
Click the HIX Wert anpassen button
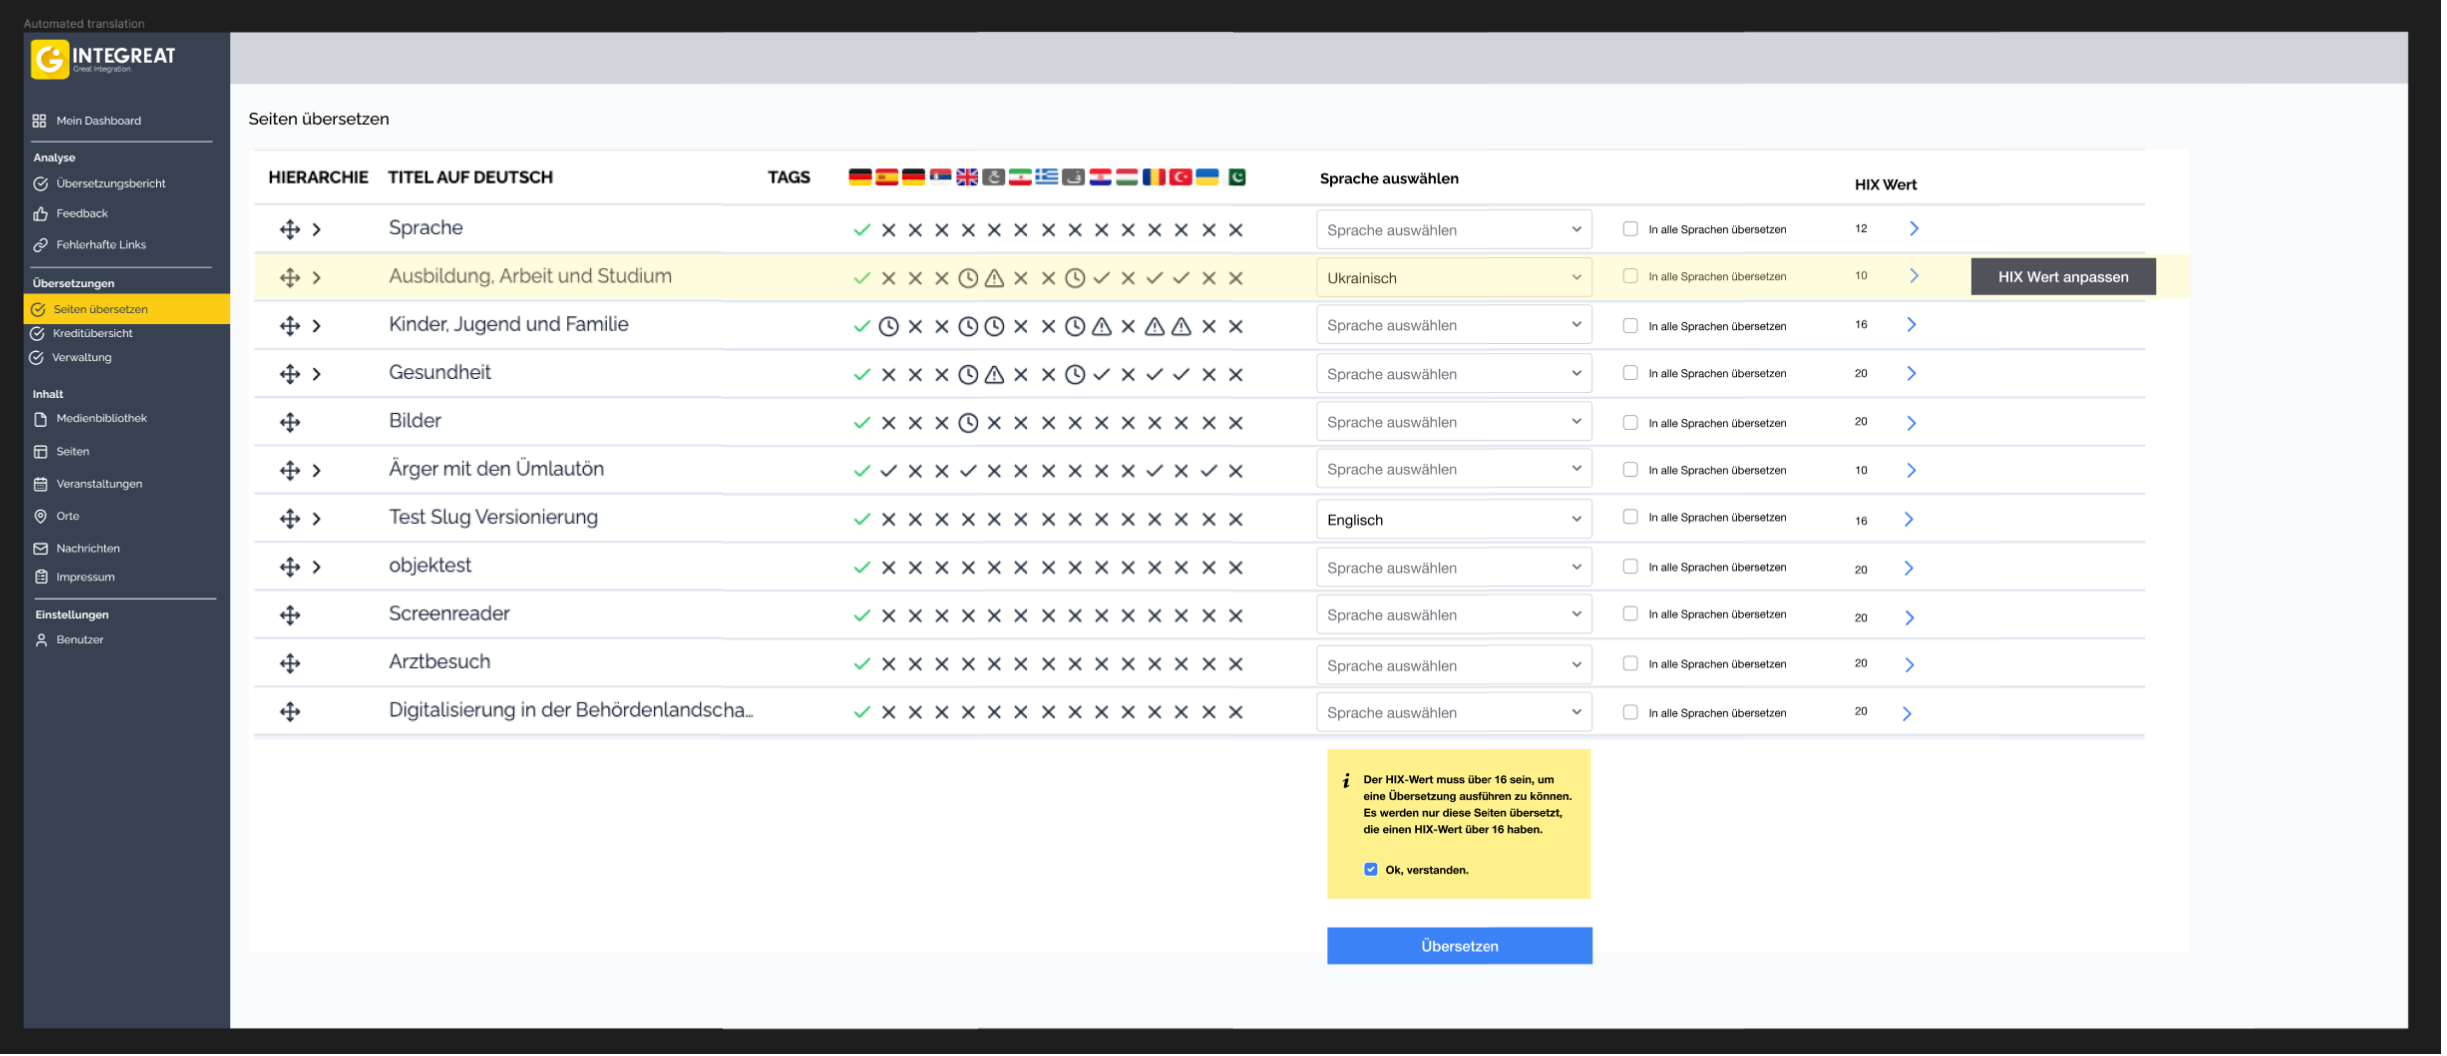point(2062,276)
